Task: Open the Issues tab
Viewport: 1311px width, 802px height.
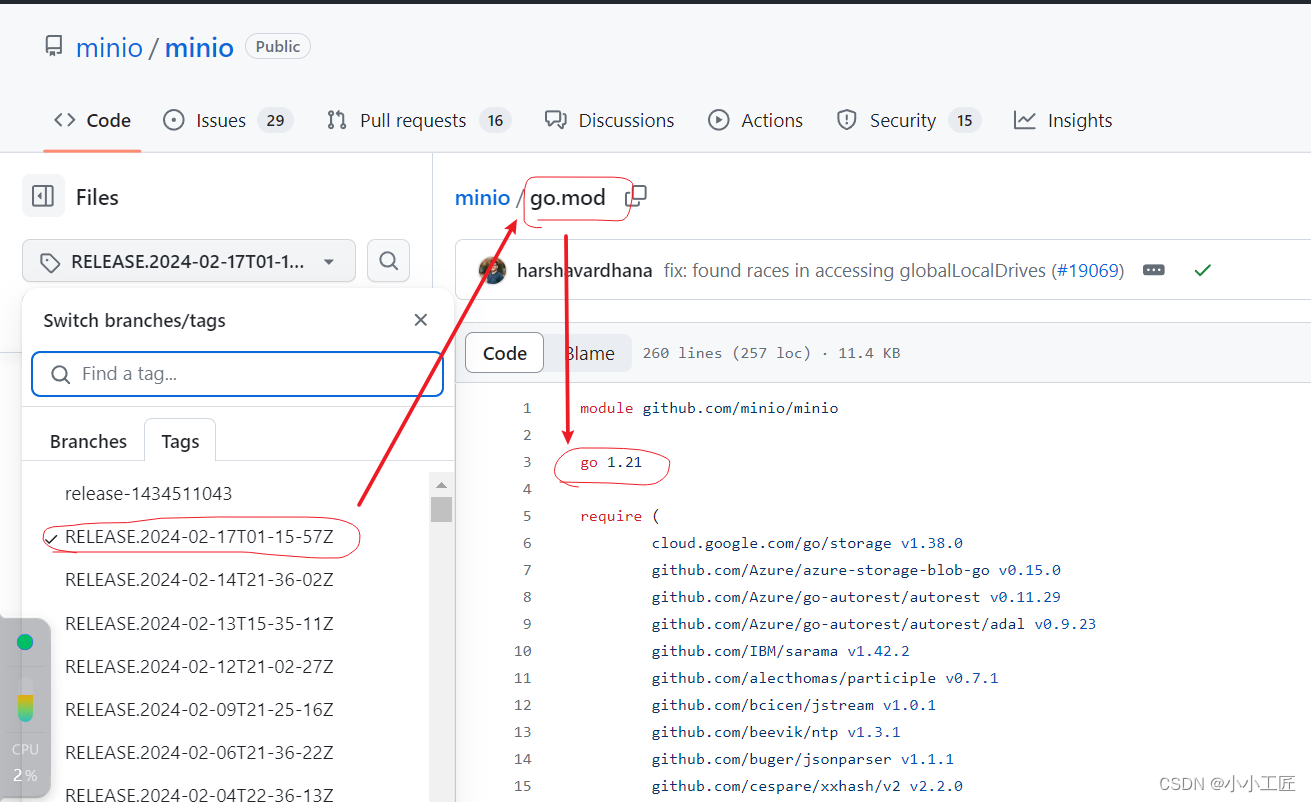Action: click(228, 120)
